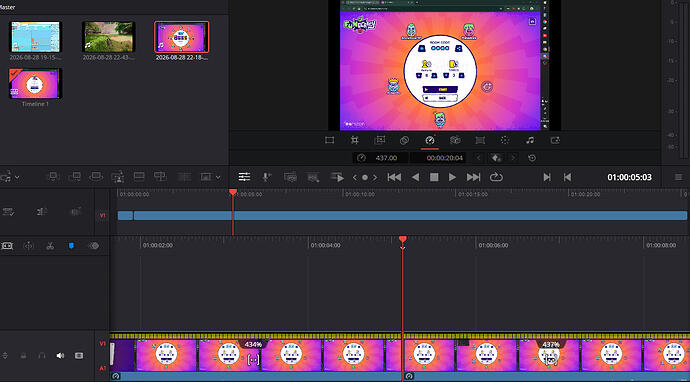Open the Dynamic Zoom tool
690x382 pixels.
click(379, 140)
